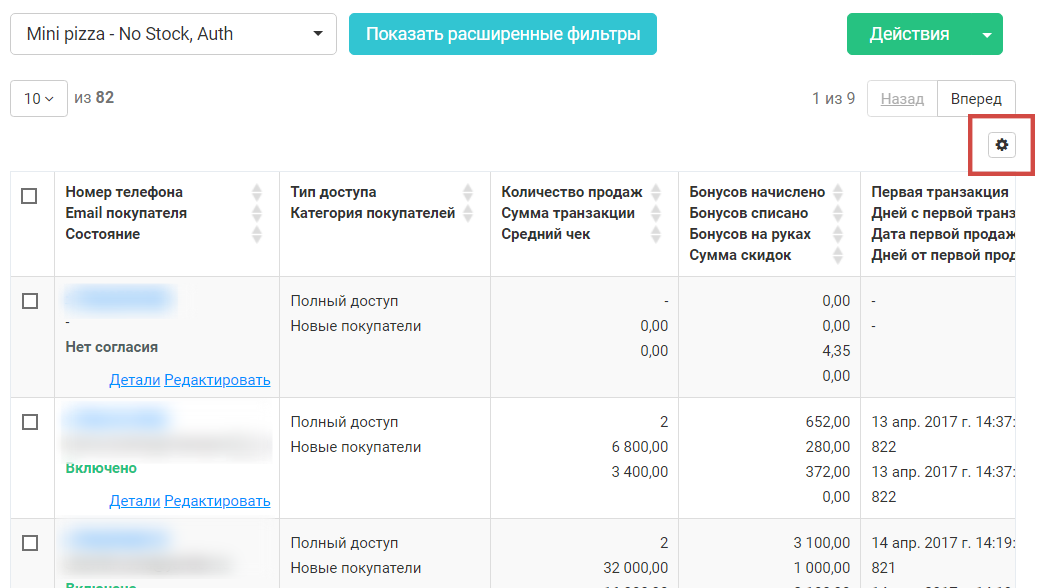Expand the Действия dropdown arrow
The width and height of the screenshot is (1037, 588).
[986, 34]
